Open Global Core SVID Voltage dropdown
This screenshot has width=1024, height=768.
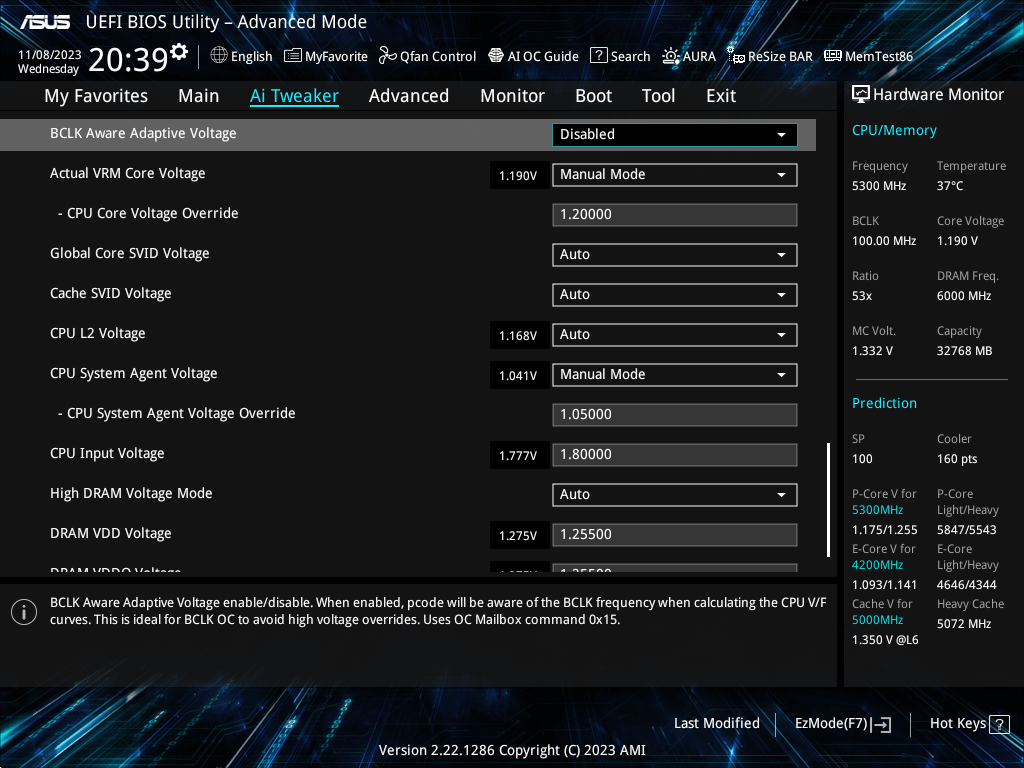[x=675, y=255]
